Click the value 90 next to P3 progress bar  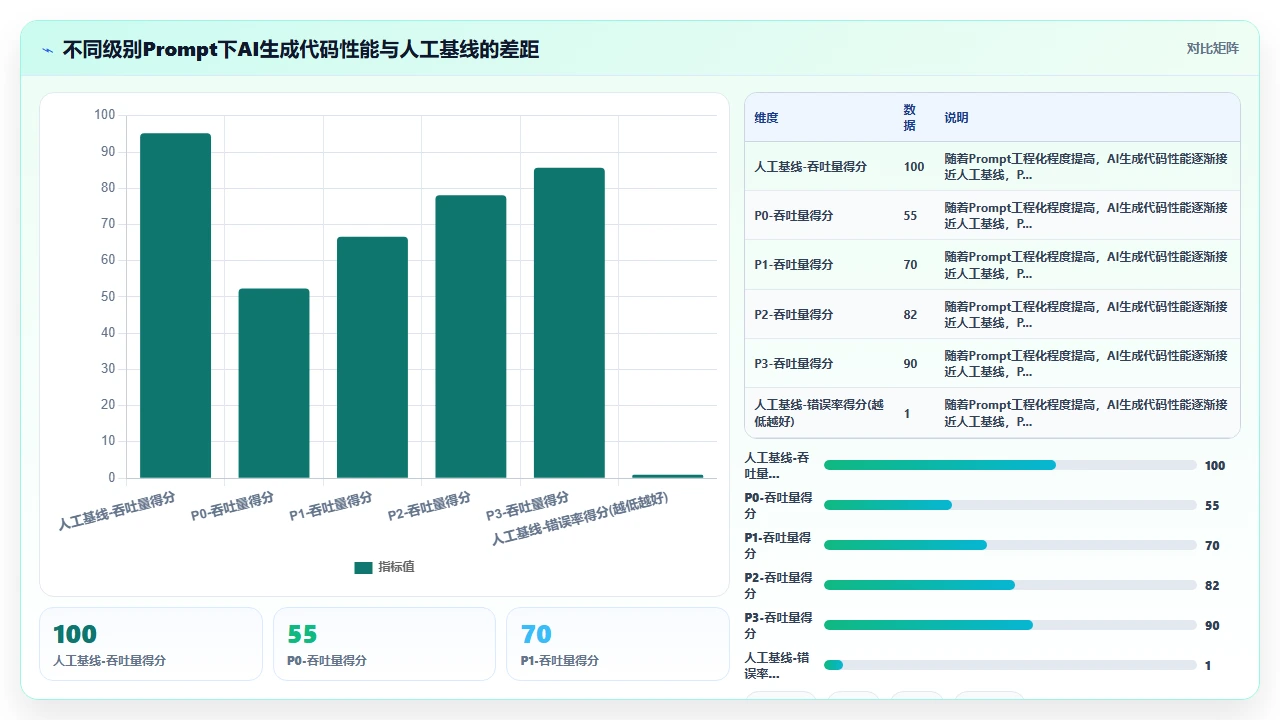[x=1212, y=625]
